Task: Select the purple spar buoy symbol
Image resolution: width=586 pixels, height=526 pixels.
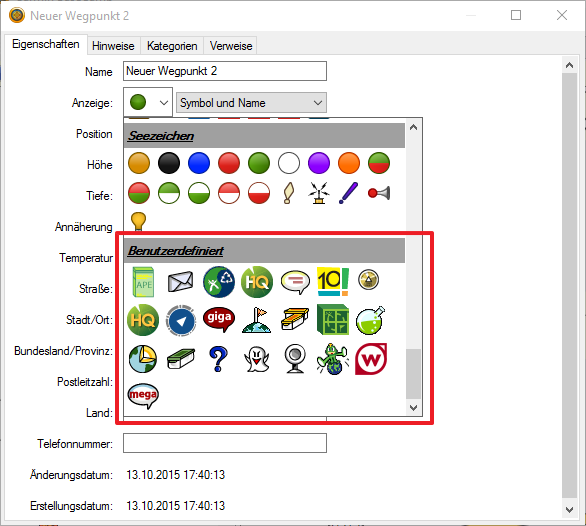Action: pos(349,193)
